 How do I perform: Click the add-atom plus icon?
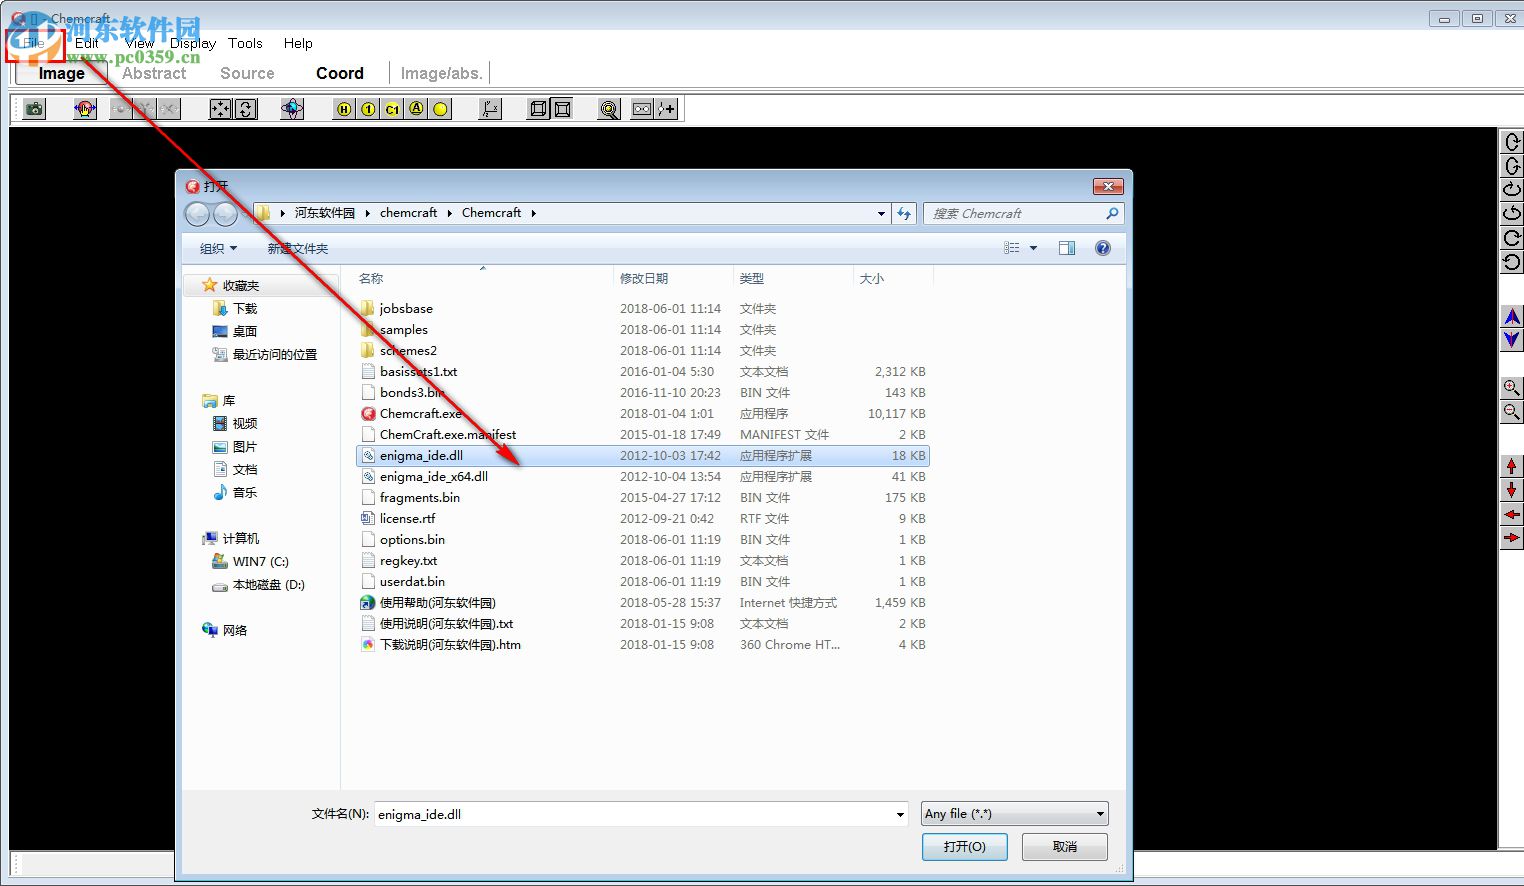tap(667, 109)
